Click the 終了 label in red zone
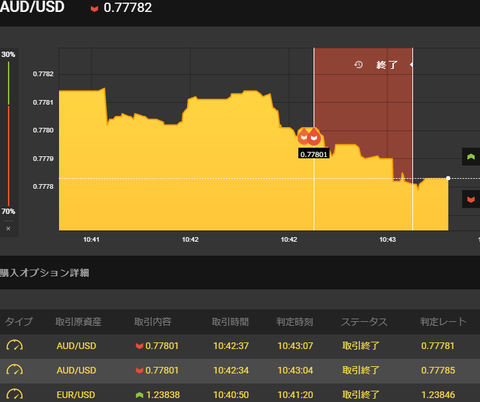 (387, 65)
